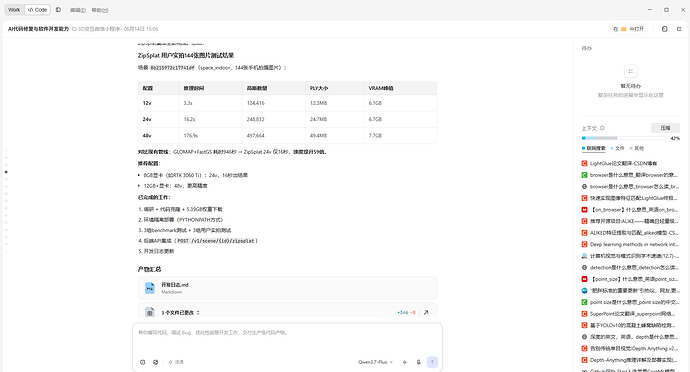Image resolution: width=690 pixels, height=372 pixels.
Task: Click the changed-files document icon
Action: [150, 312]
